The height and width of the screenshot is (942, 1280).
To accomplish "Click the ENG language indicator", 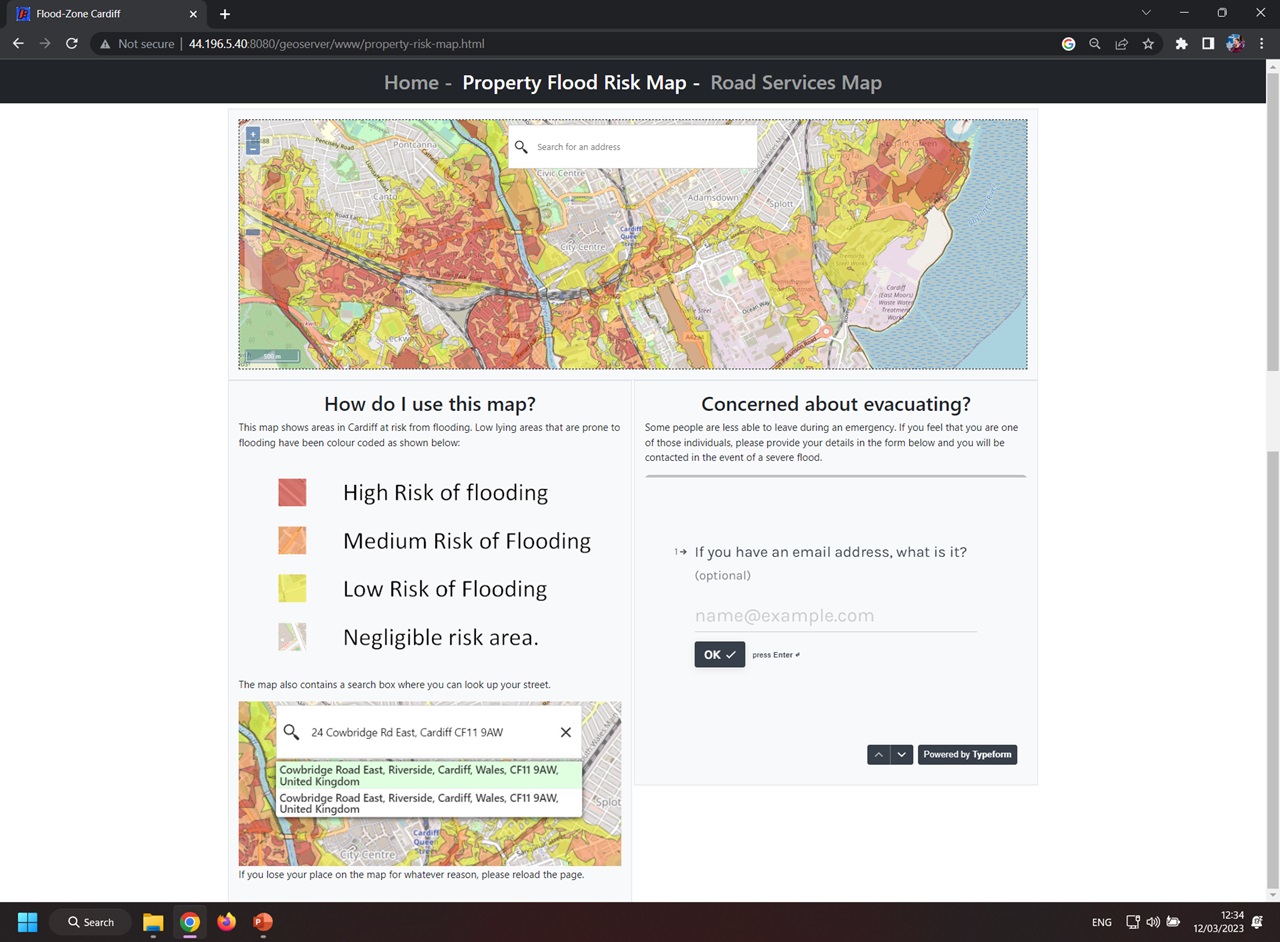I will pyautogui.click(x=1102, y=922).
